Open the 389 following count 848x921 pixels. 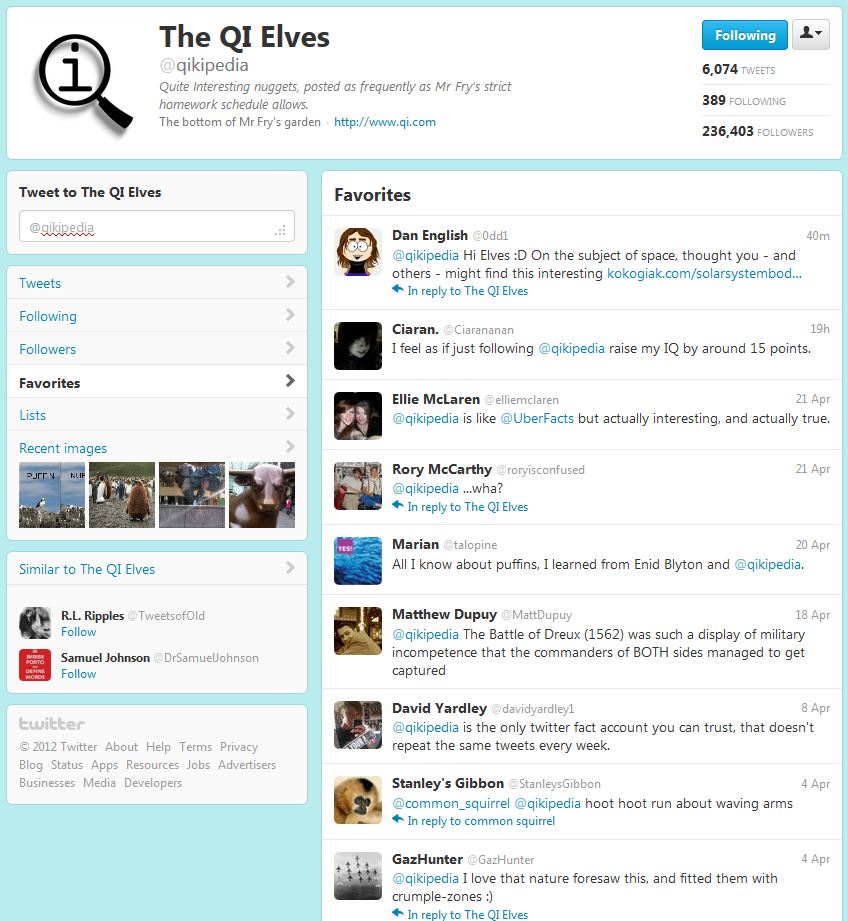tap(743, 100)
